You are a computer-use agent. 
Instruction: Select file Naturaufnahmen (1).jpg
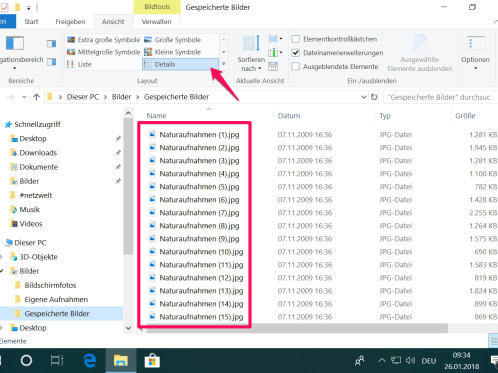pos(199,135)
